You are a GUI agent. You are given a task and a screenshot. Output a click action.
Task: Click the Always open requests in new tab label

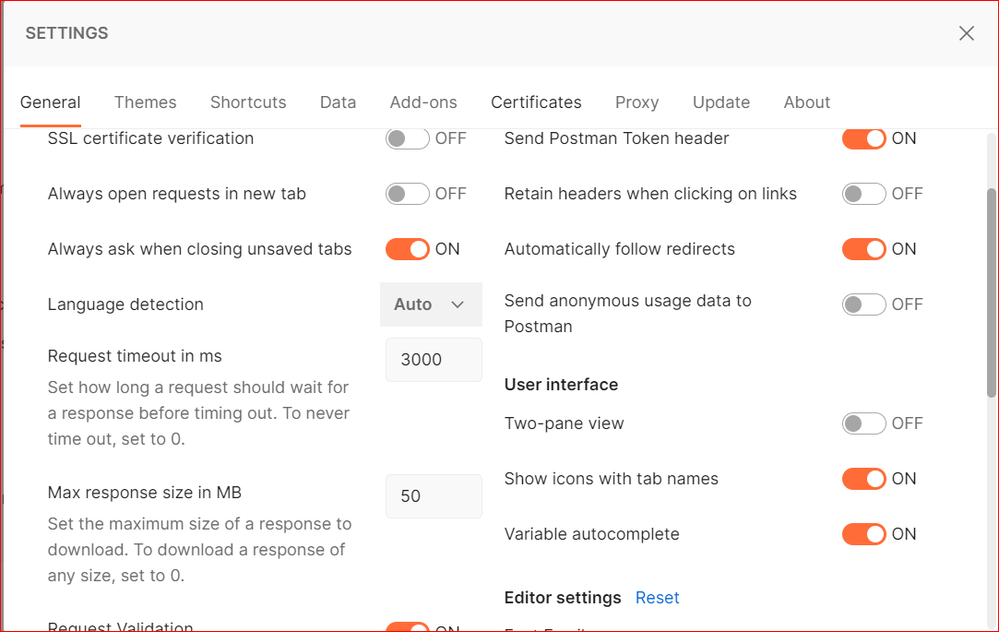pos(177,194)
